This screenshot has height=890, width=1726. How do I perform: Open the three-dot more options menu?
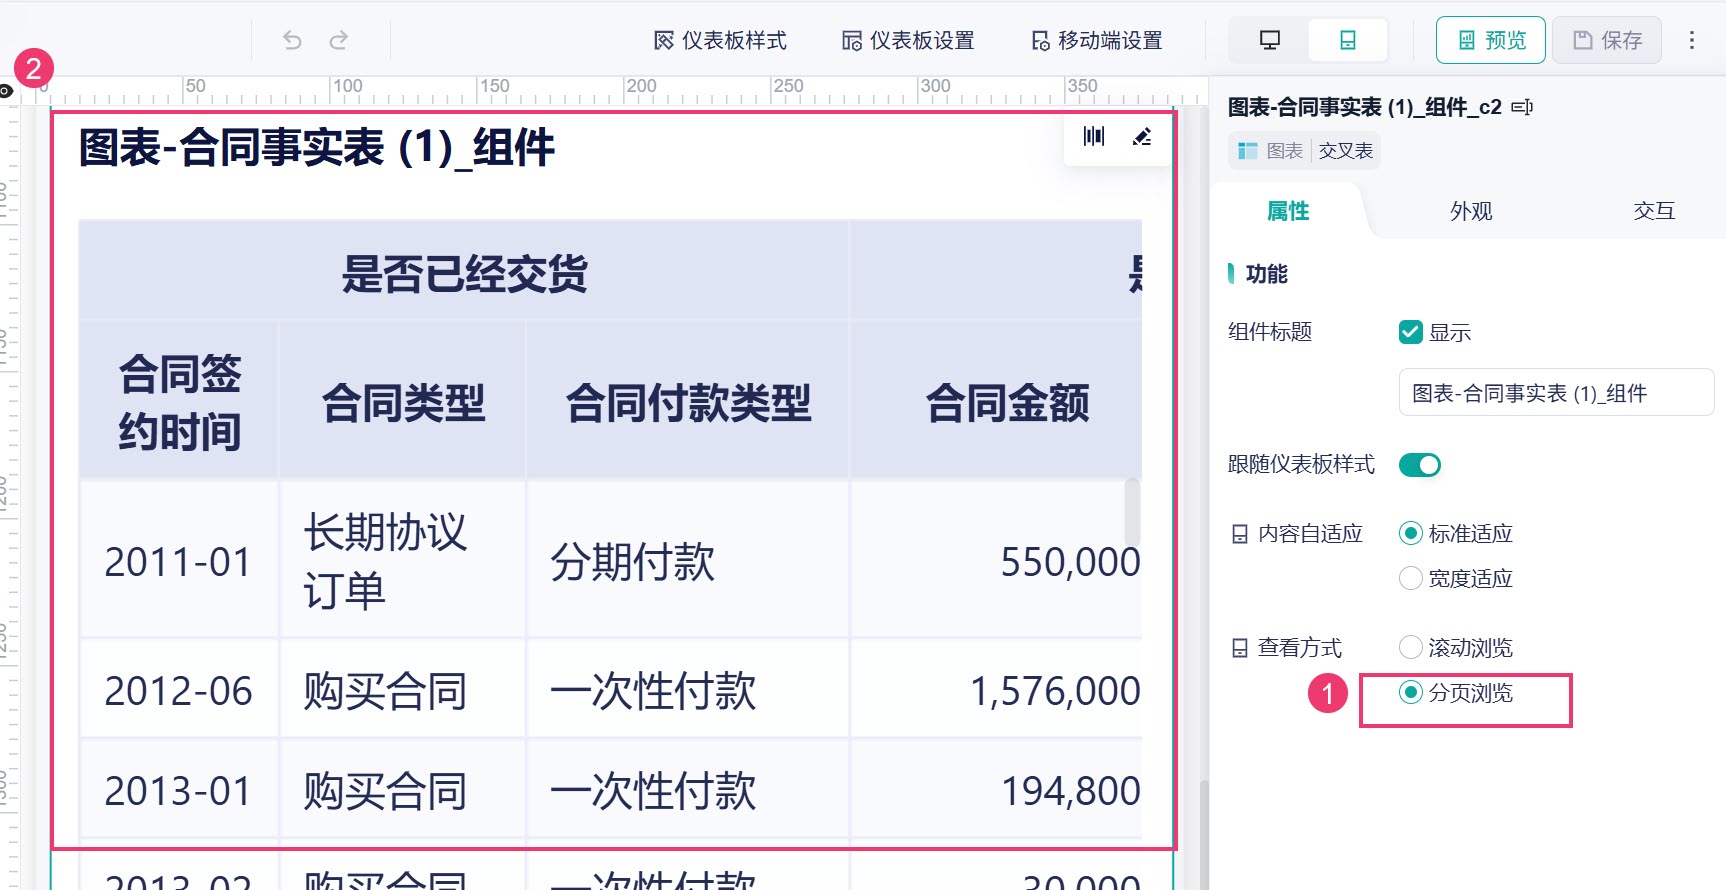[x=1692, y=40]
